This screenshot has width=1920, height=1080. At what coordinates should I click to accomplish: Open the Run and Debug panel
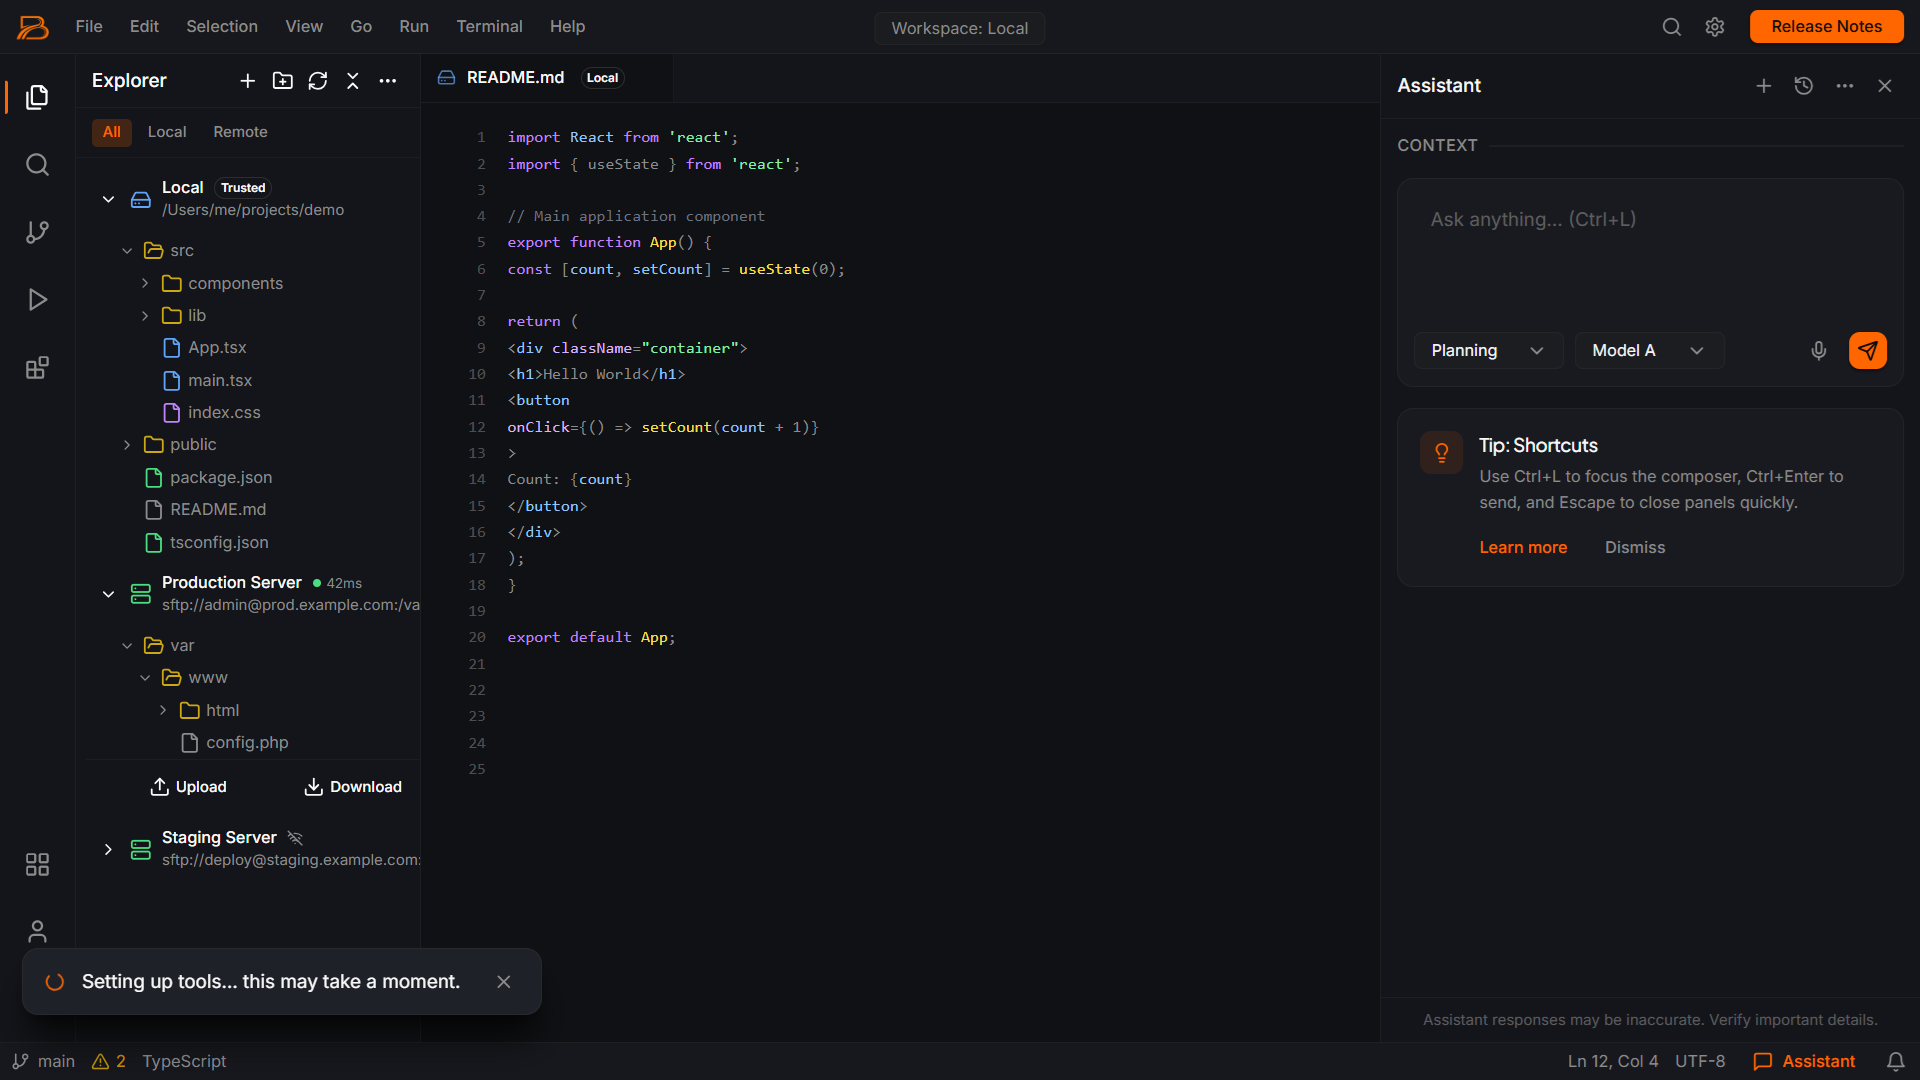point(37,299)
